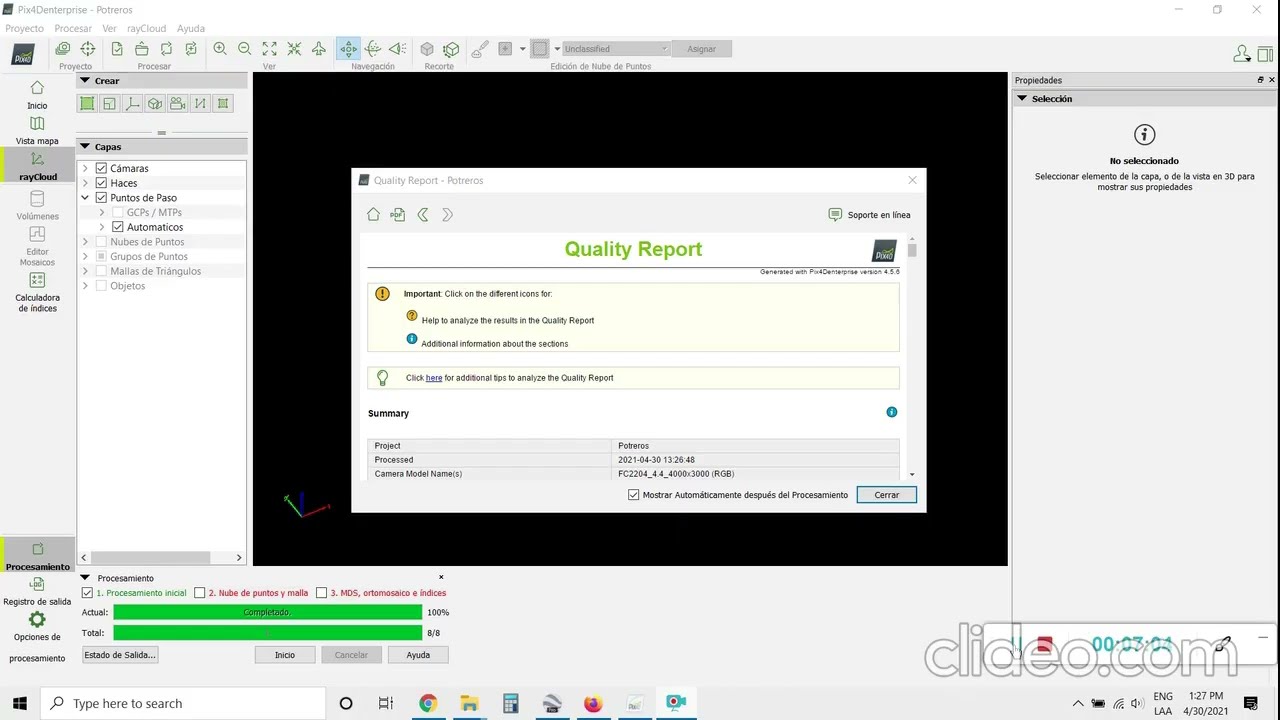Expand the Cámaras tree node
Viewport: 1280px width, 720px height.
[85, 168]
